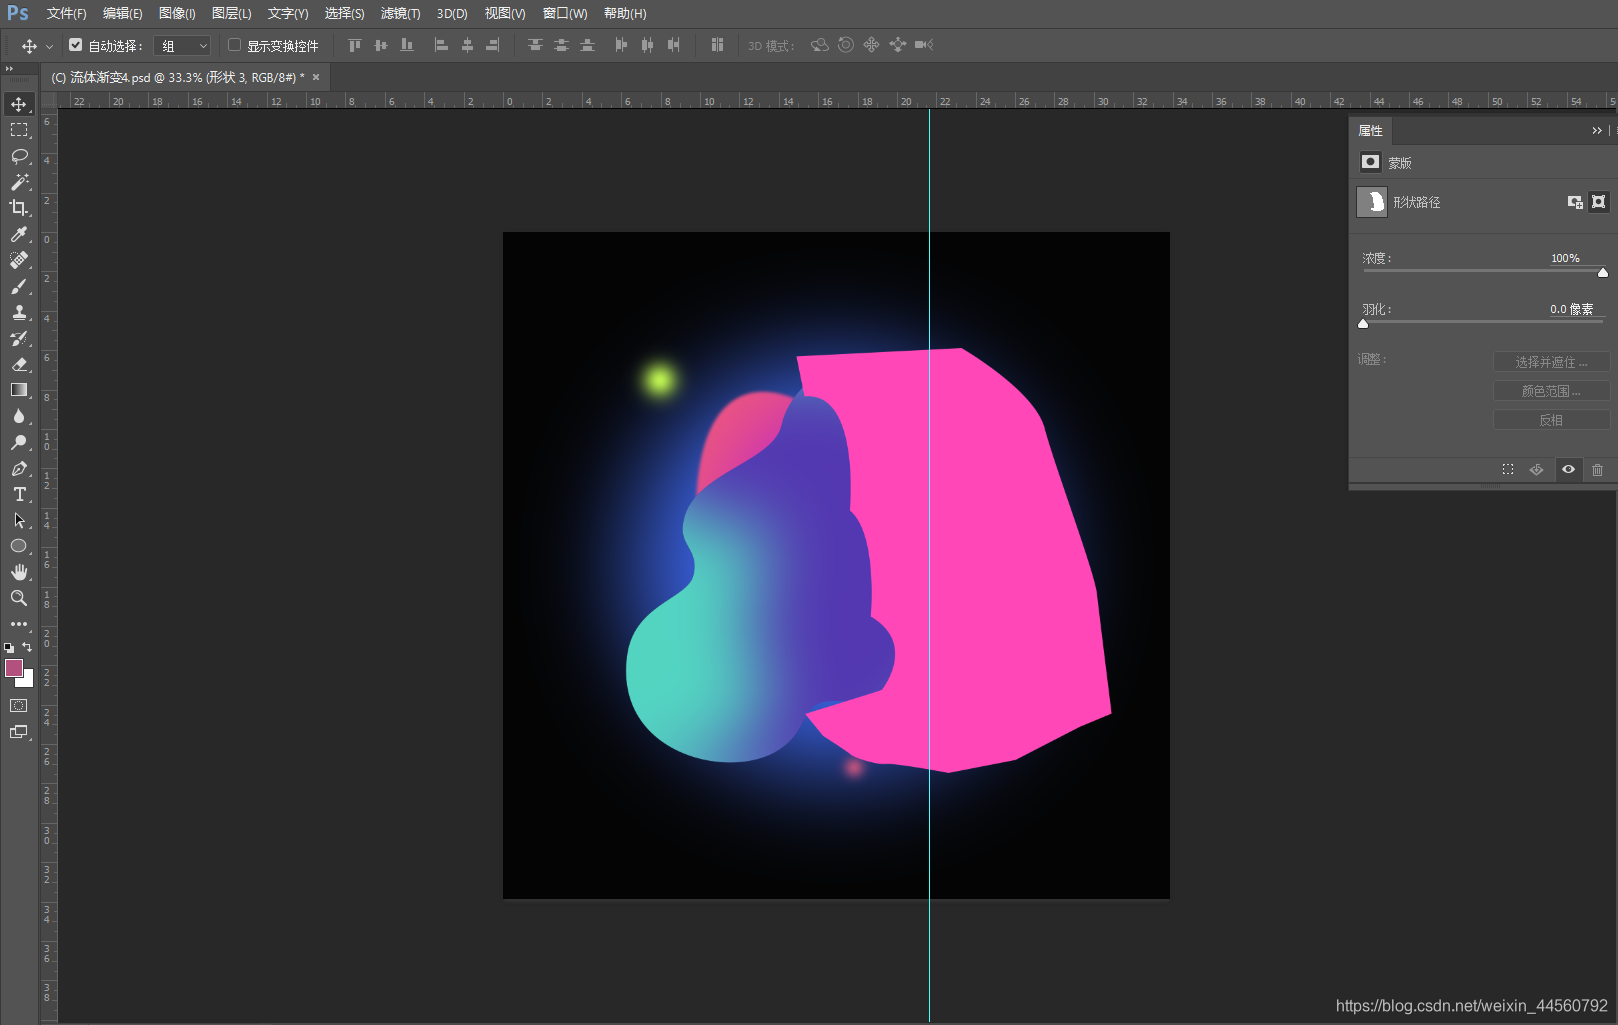Screen dimensions: 1618x1025
Task: Expand the toolbar with double arrows
Action: (9, 69)
